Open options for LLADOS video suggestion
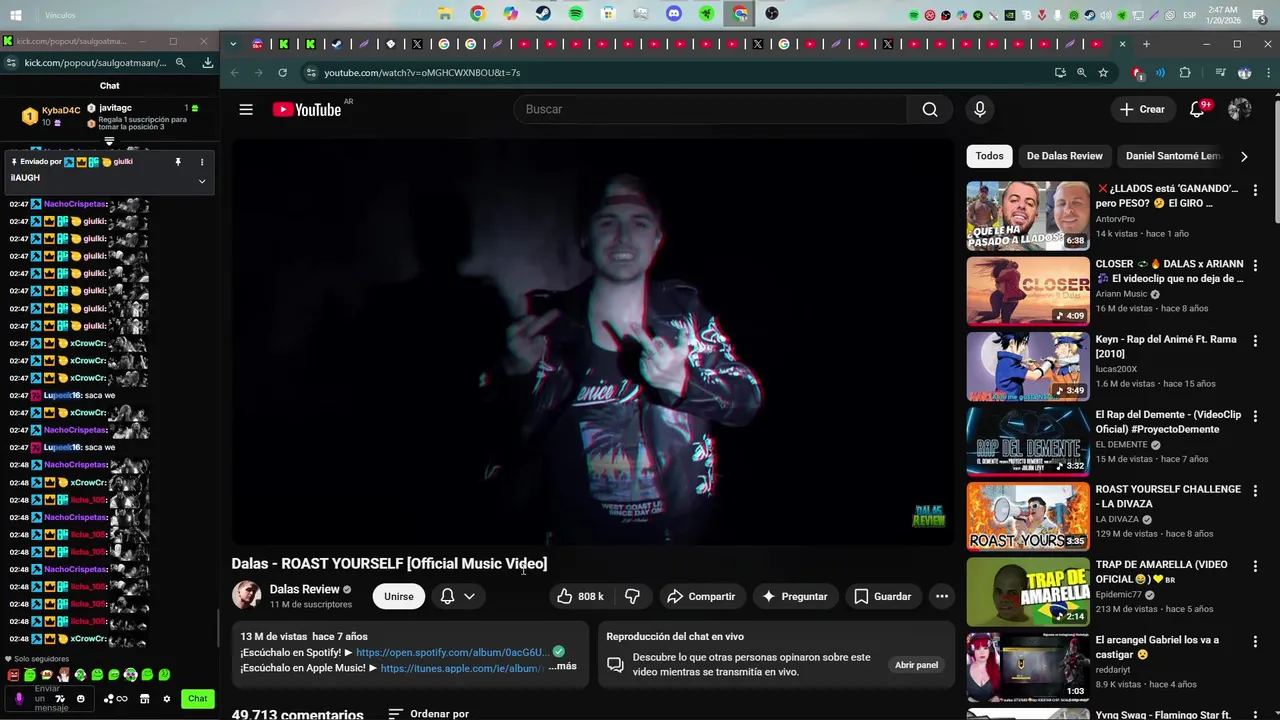1280x720 pixels. tap(1255, 189)
